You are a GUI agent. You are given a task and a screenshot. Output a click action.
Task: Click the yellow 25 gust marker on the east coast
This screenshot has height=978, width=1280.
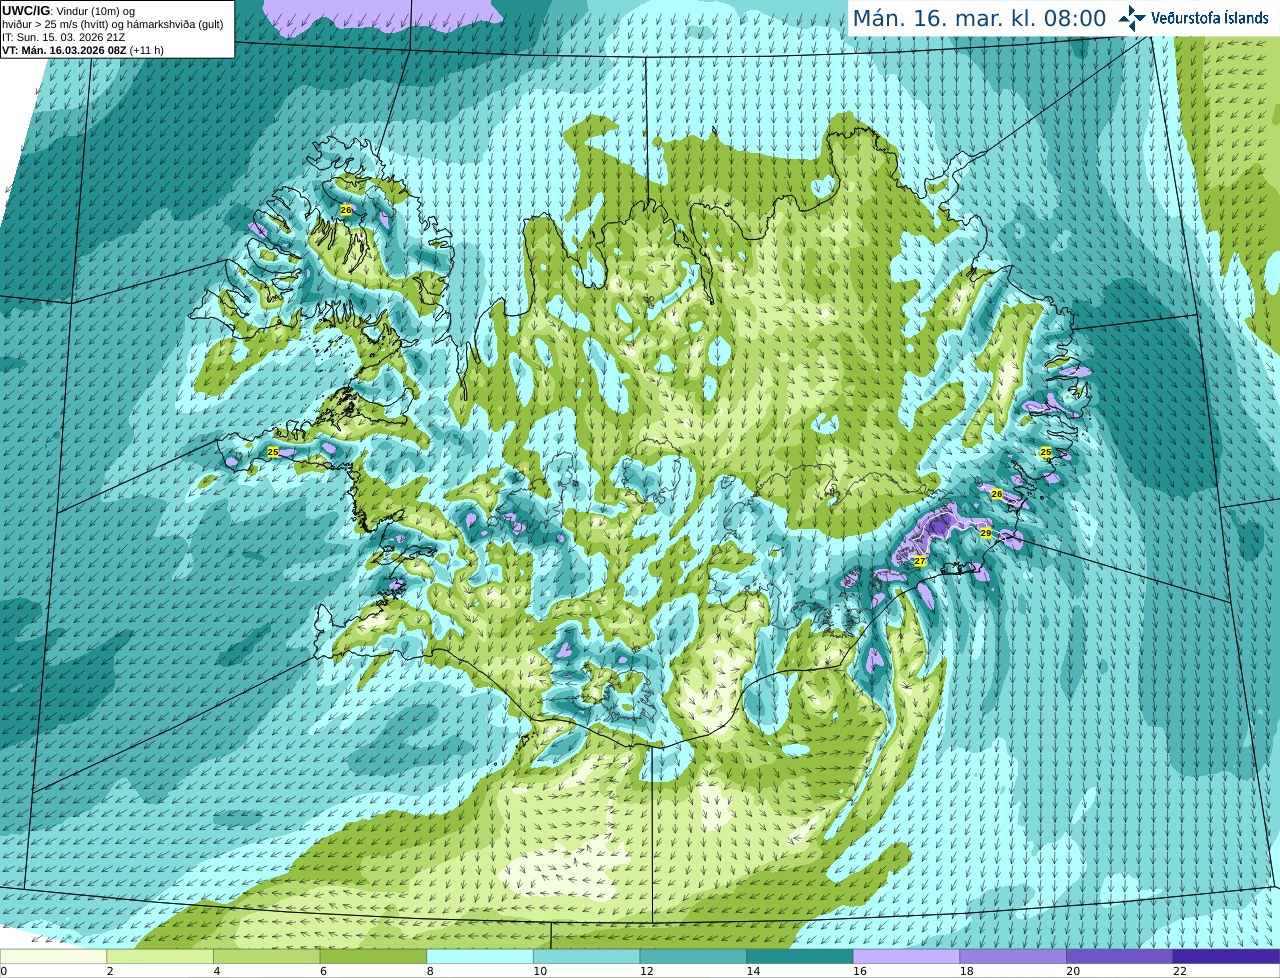(1046, 452)
